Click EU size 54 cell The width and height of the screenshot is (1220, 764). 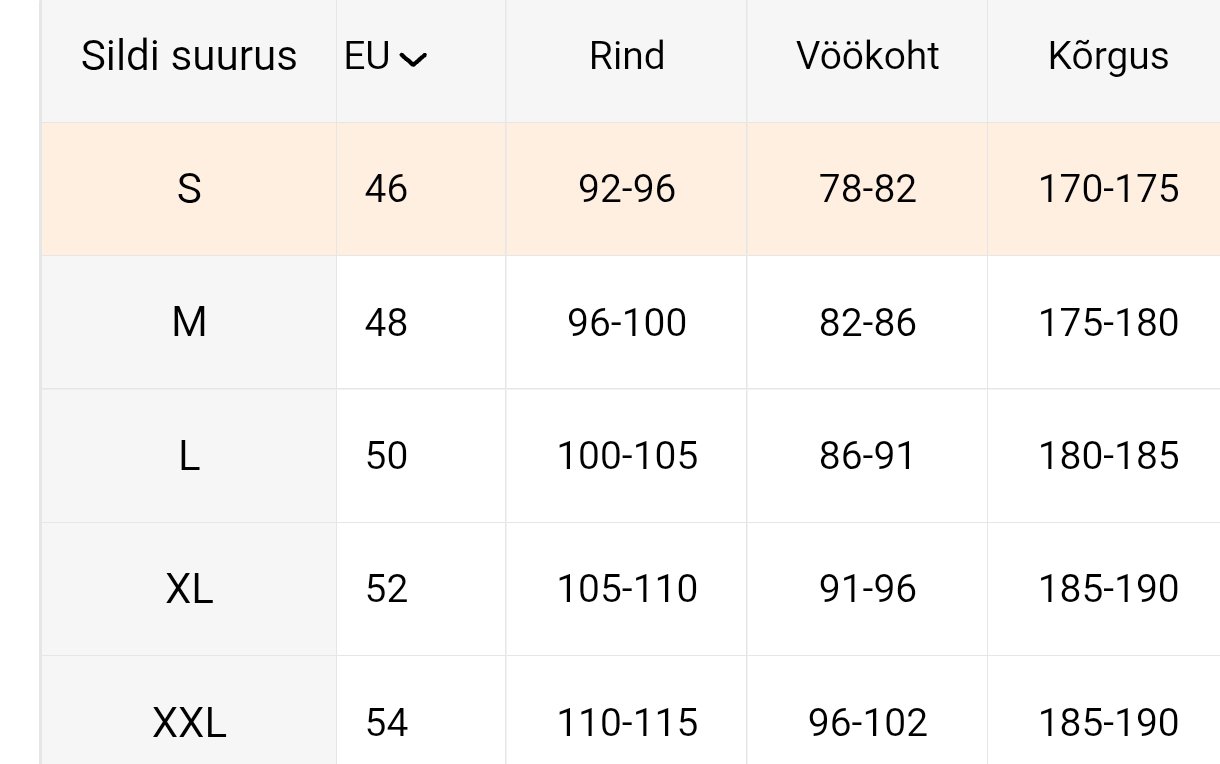click(x=386, y=722)
